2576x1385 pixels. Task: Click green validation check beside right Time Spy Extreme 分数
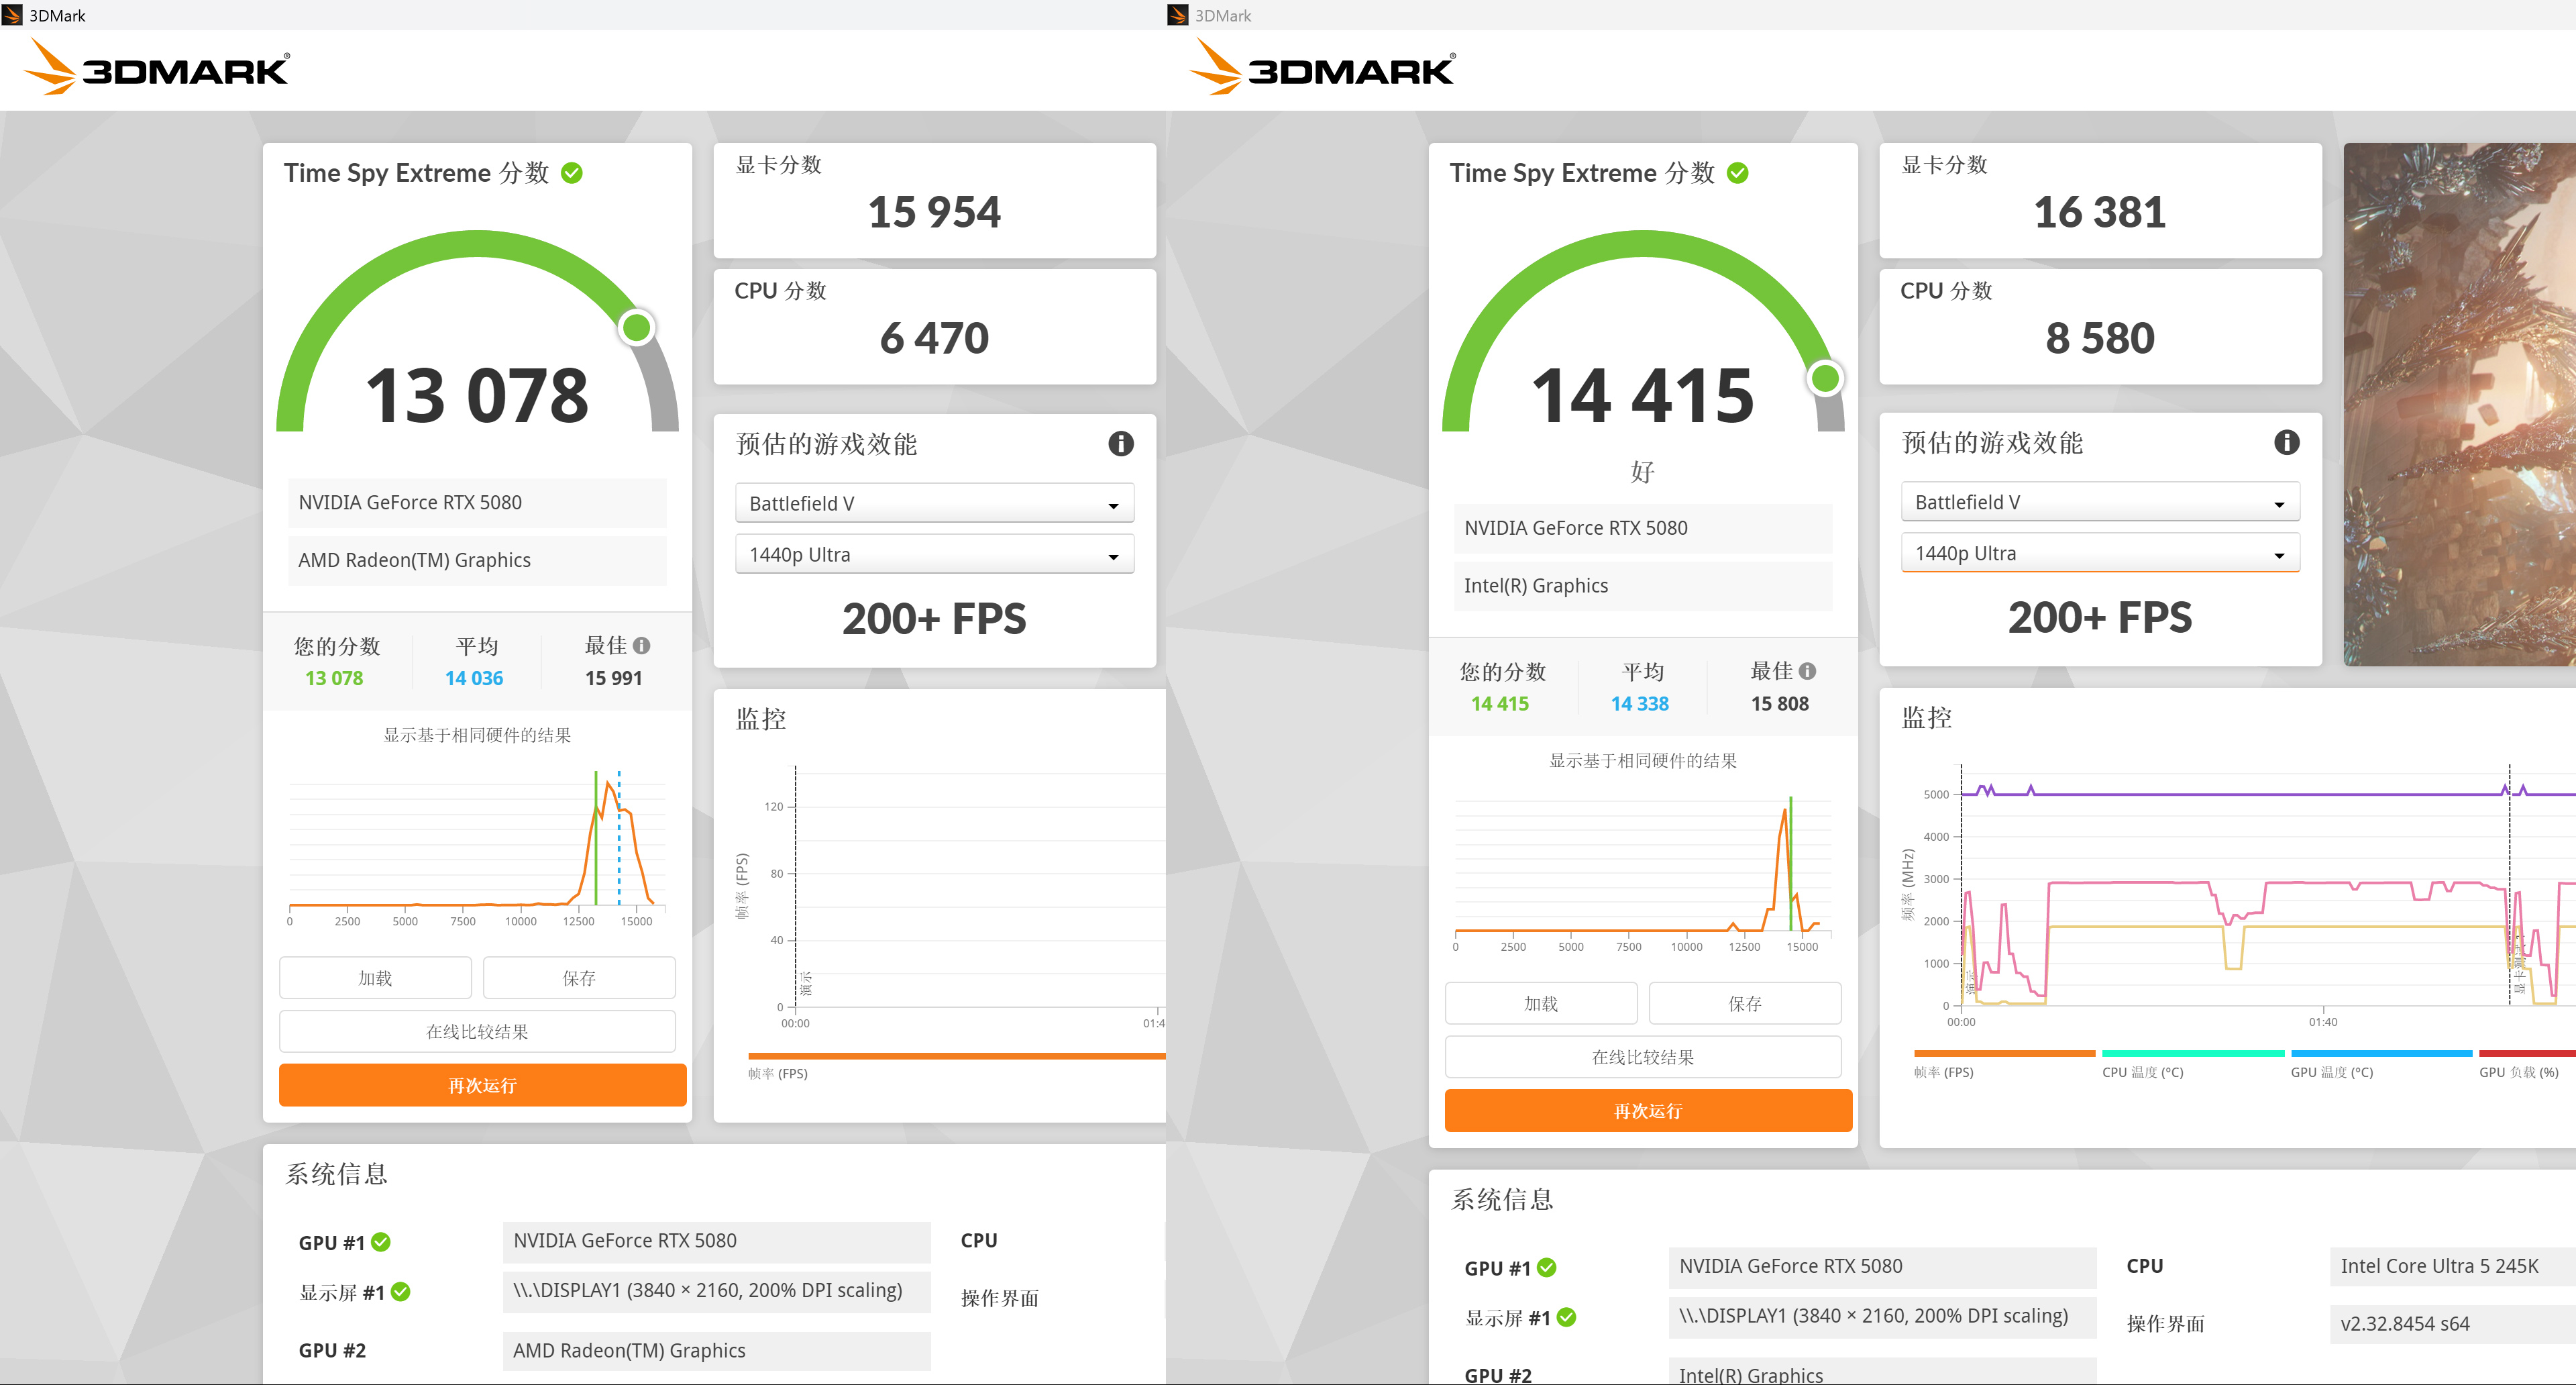(x=1738, y=173)
